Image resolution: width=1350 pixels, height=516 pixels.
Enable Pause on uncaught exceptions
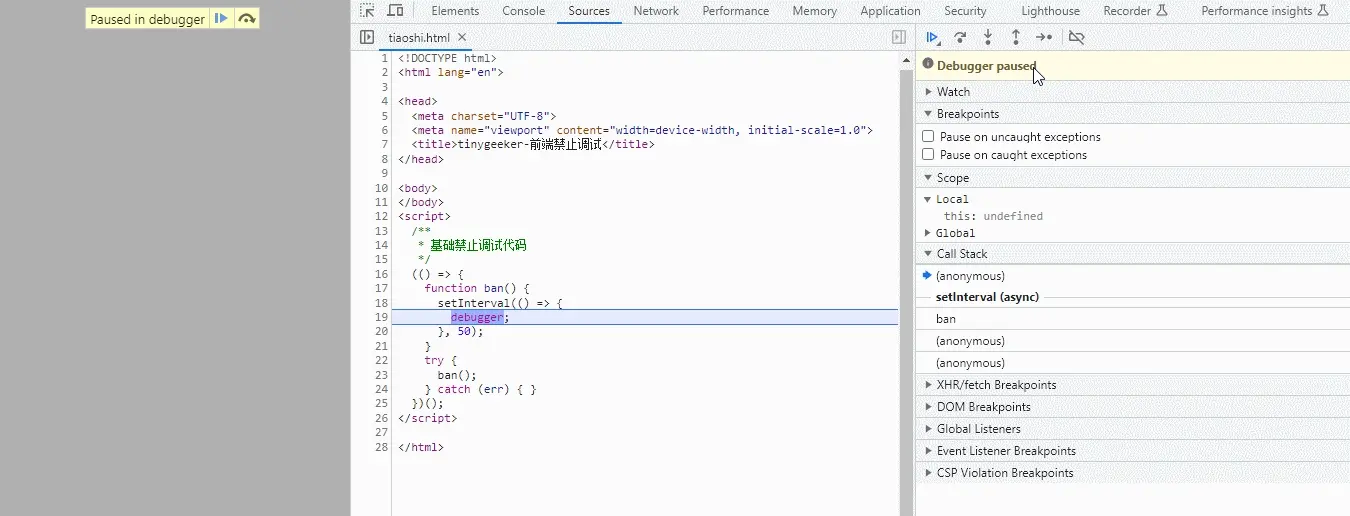[928, 137]
